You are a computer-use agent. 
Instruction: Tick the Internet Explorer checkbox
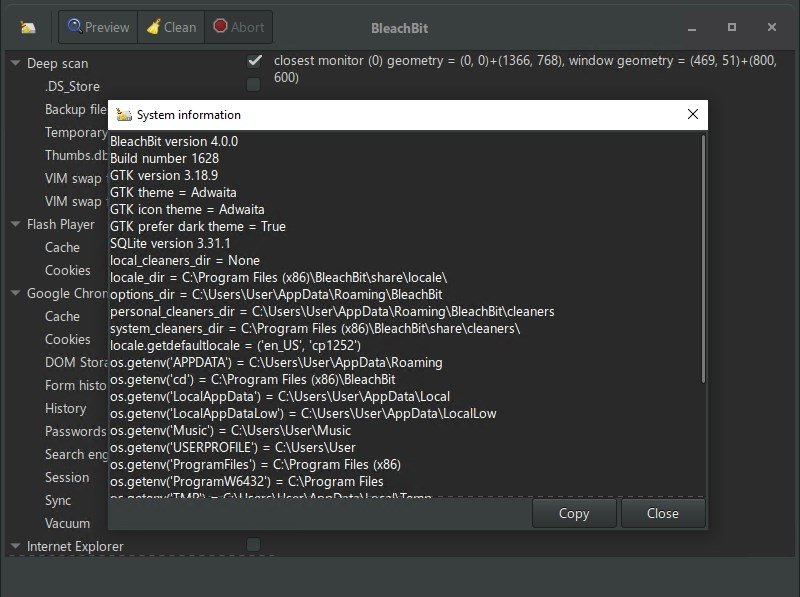pyautogui.click(x=254, y=544)
